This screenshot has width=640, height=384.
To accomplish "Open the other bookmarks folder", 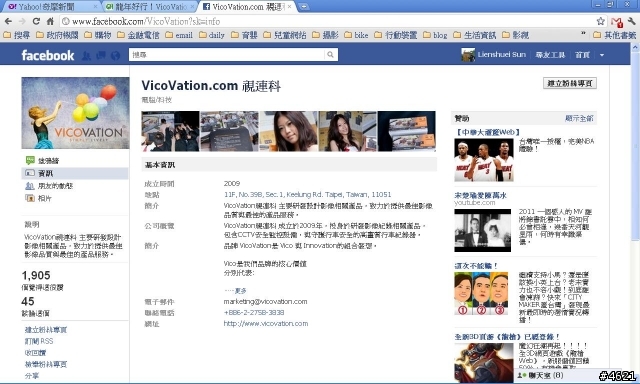I will (x=614, y=35).
